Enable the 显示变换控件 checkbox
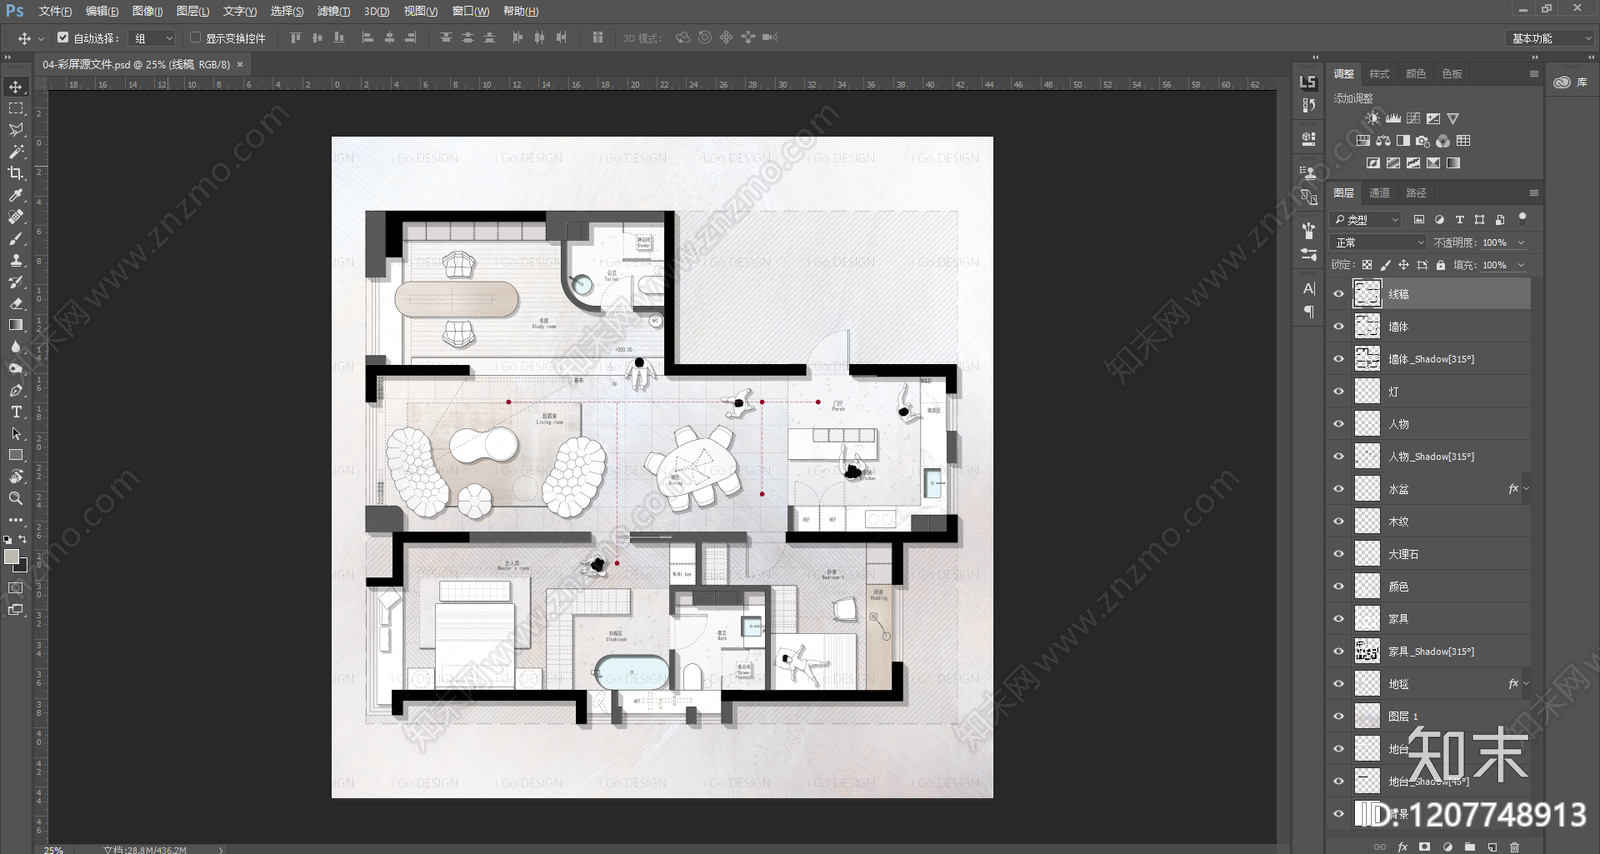The width and height of the screenshot is (1600, 854). coord(195,38)
